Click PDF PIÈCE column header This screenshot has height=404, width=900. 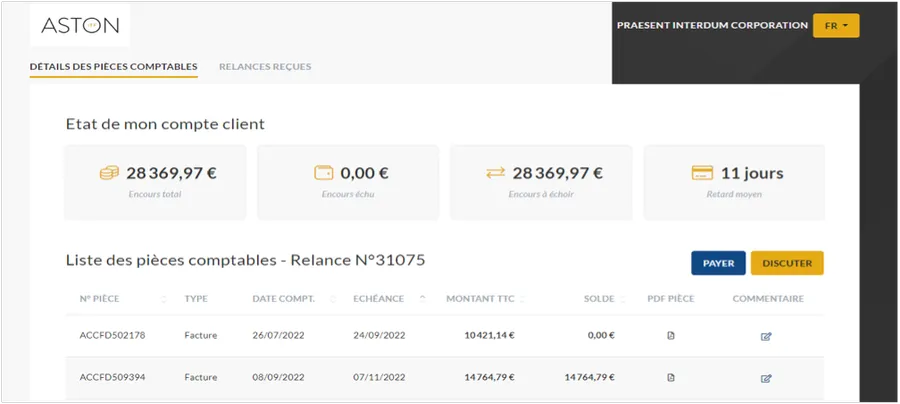pos(670,299)
